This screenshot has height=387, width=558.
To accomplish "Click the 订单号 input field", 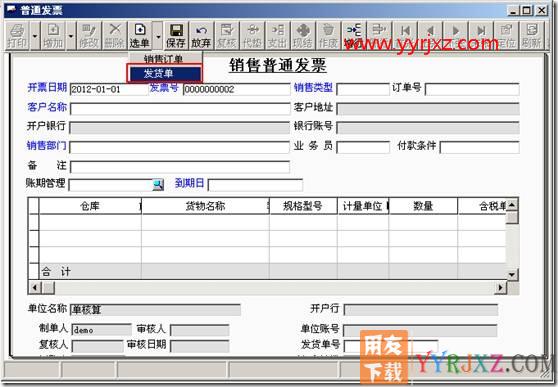I will [472, 89].
